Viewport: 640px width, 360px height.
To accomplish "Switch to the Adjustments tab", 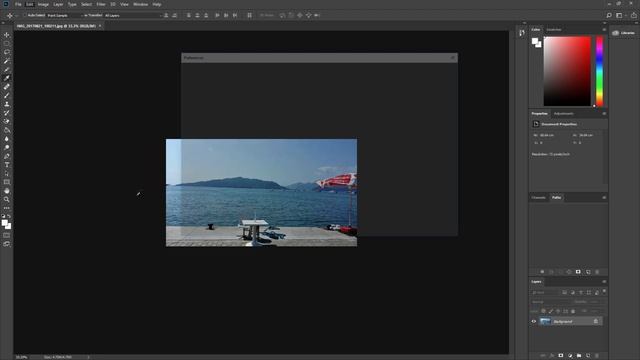I will [564, 113].
